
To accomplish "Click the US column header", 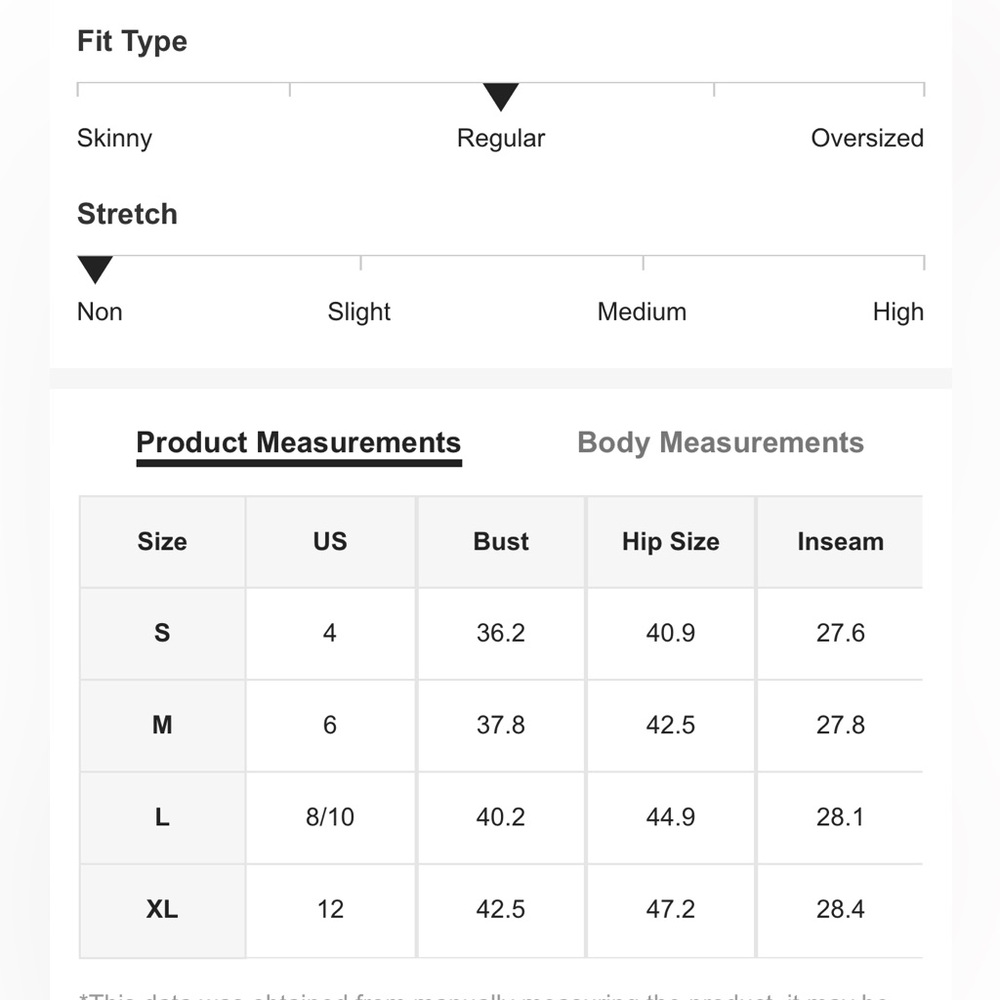I will pos(330,541).
